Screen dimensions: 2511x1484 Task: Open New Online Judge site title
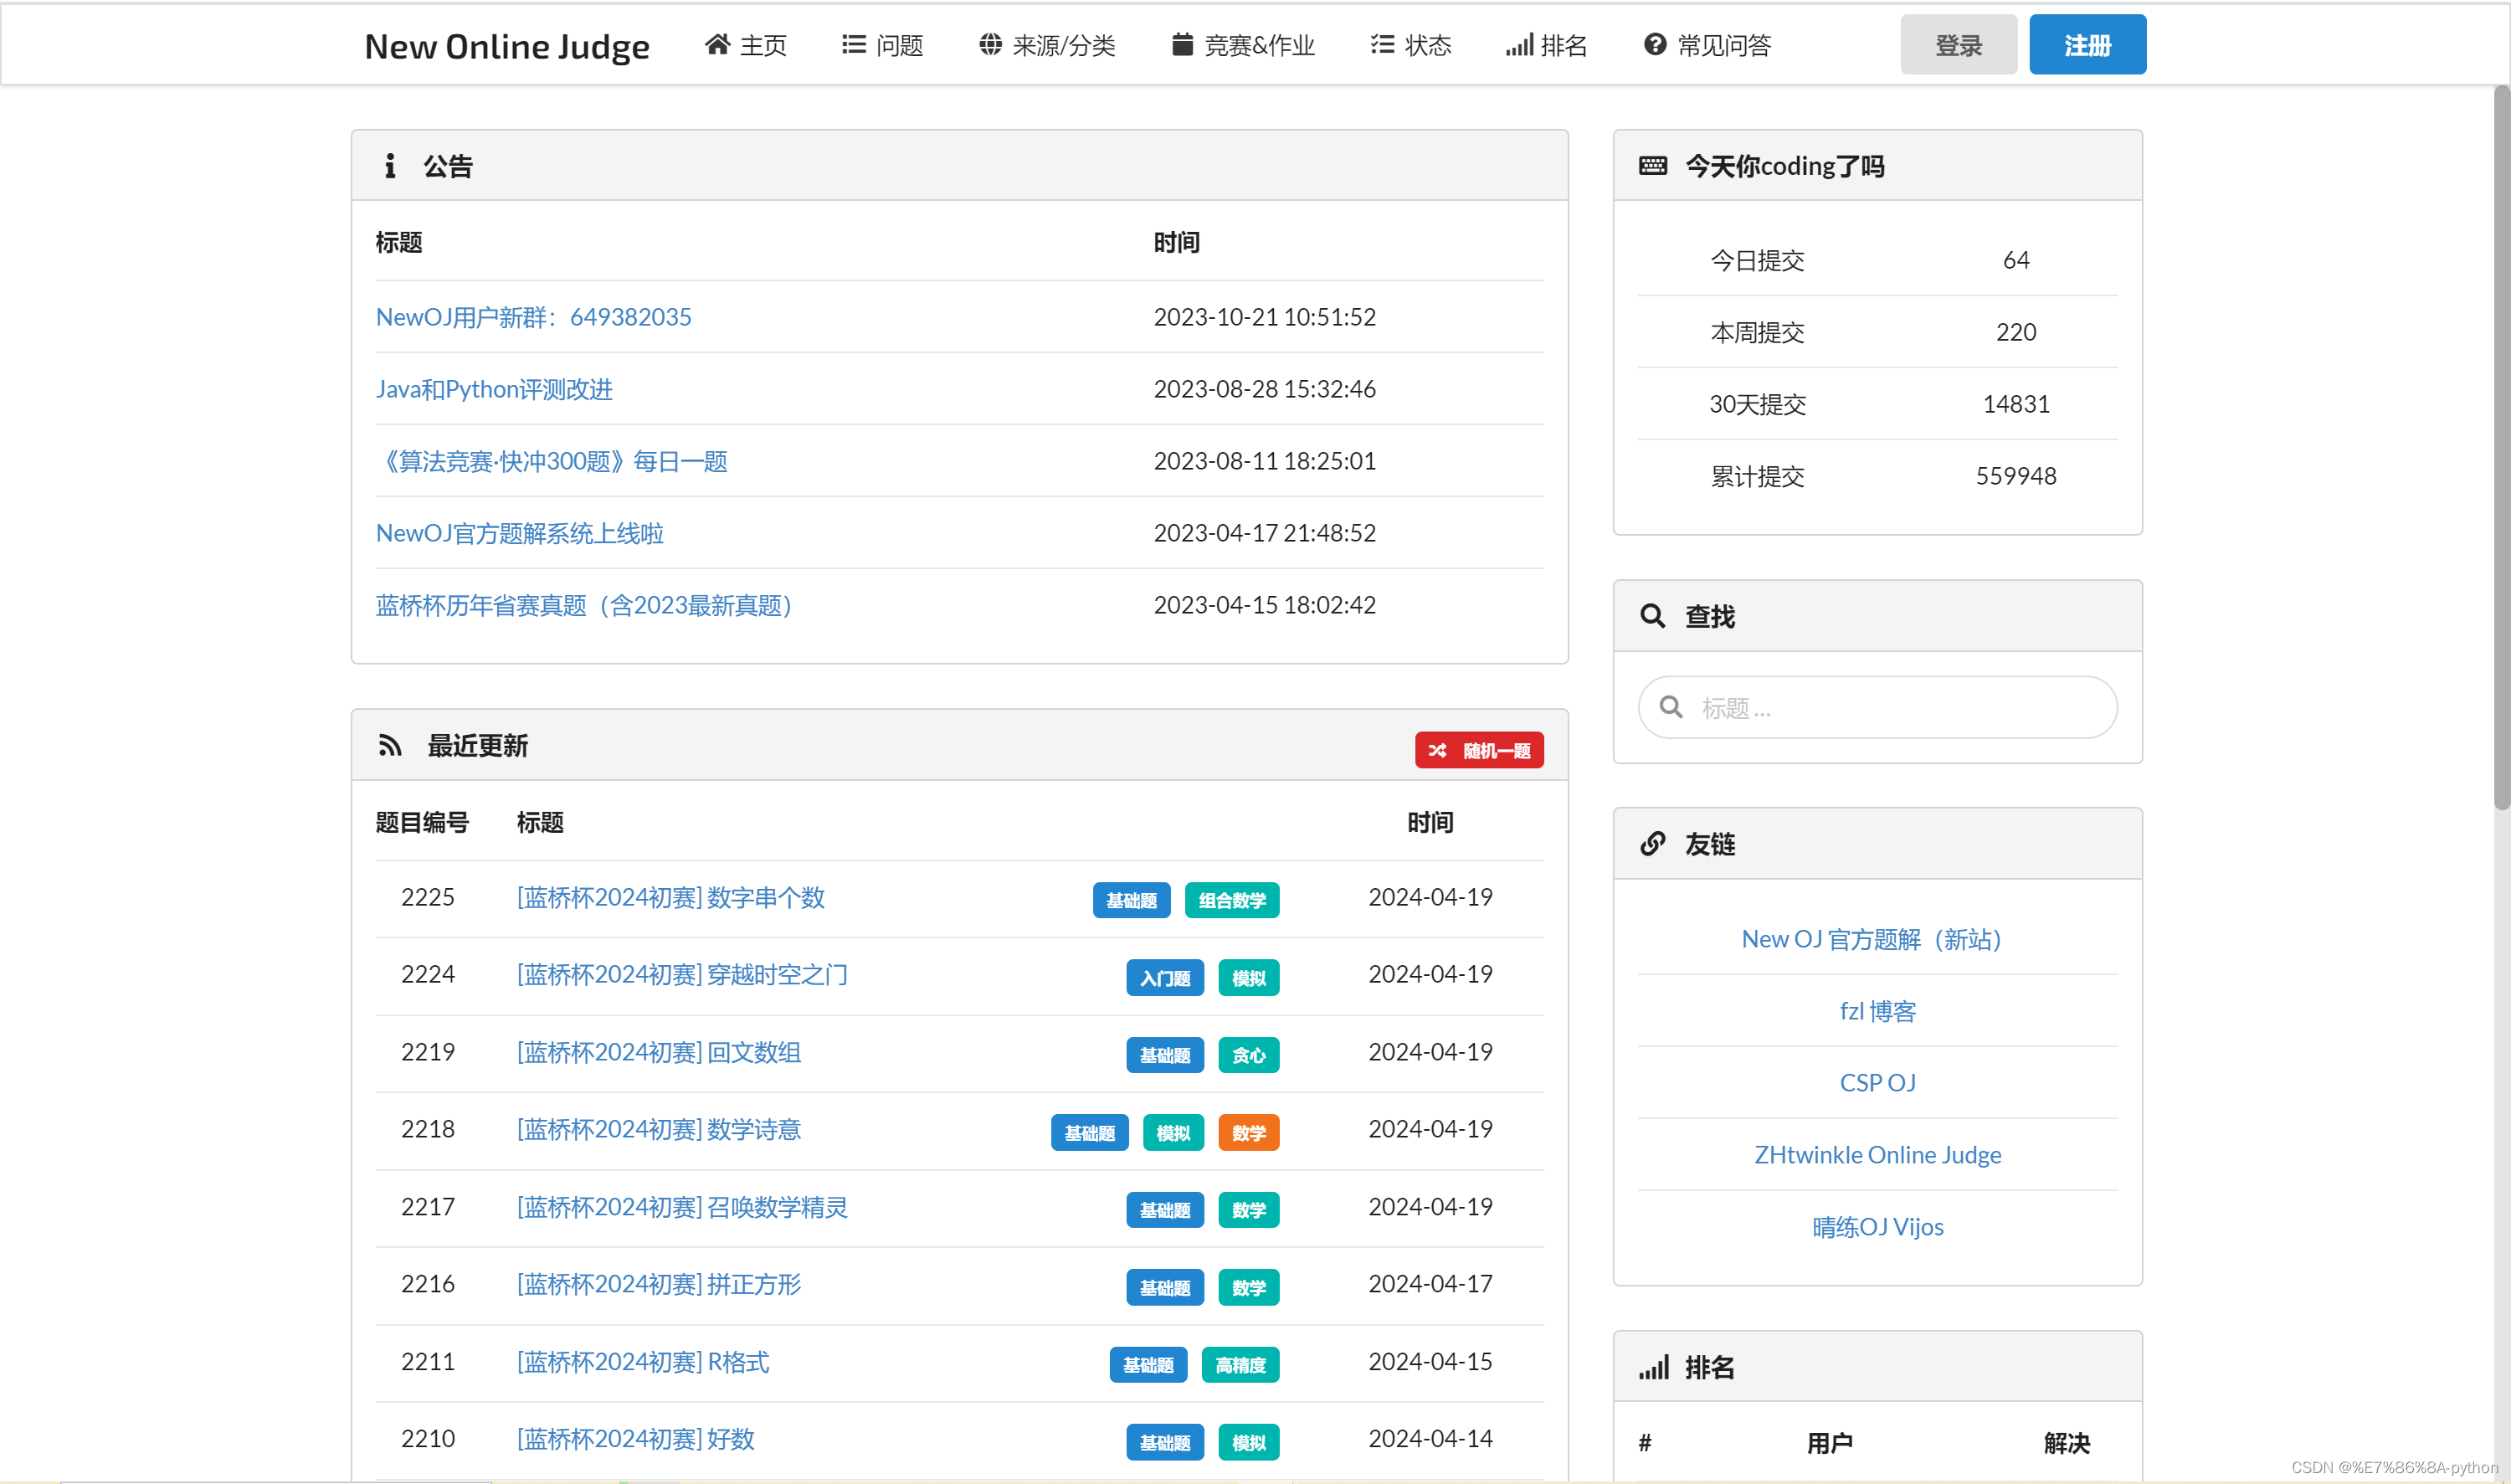coord(507,46)
